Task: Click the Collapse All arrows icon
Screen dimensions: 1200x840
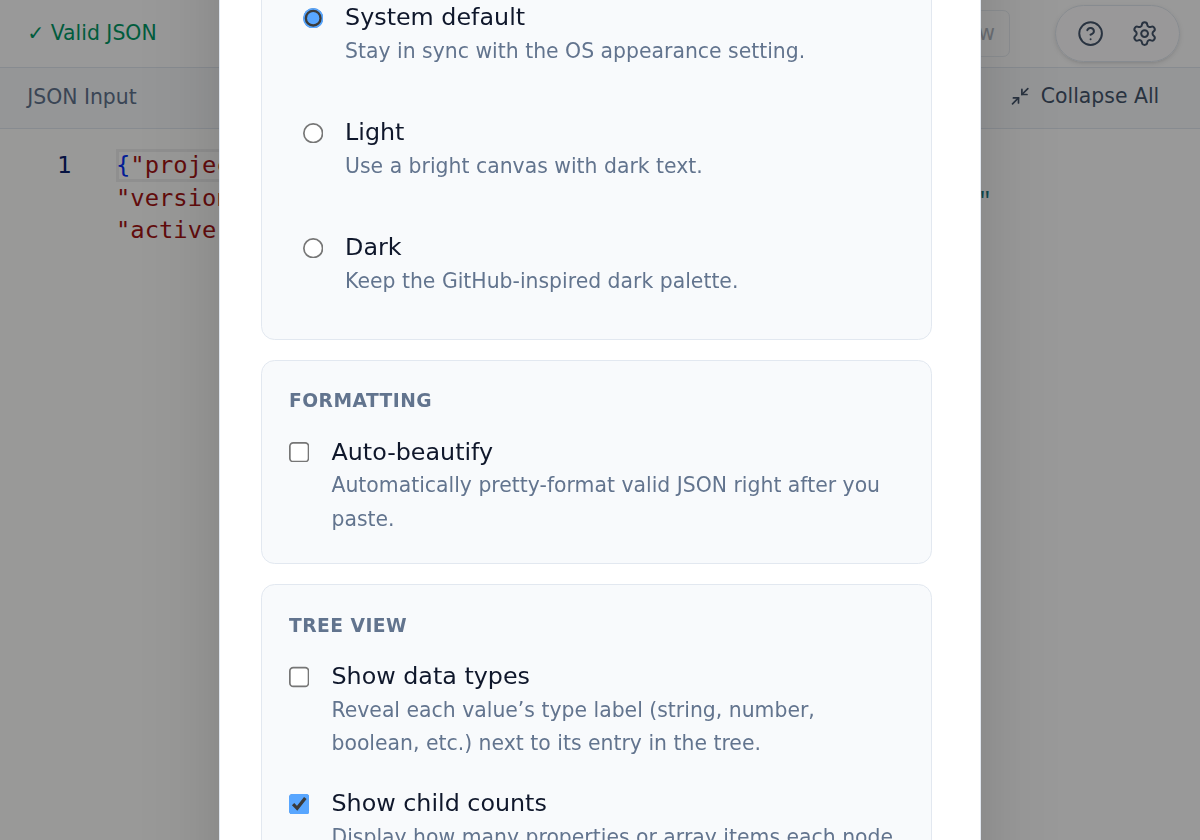Action: [x=1020, y=96]
